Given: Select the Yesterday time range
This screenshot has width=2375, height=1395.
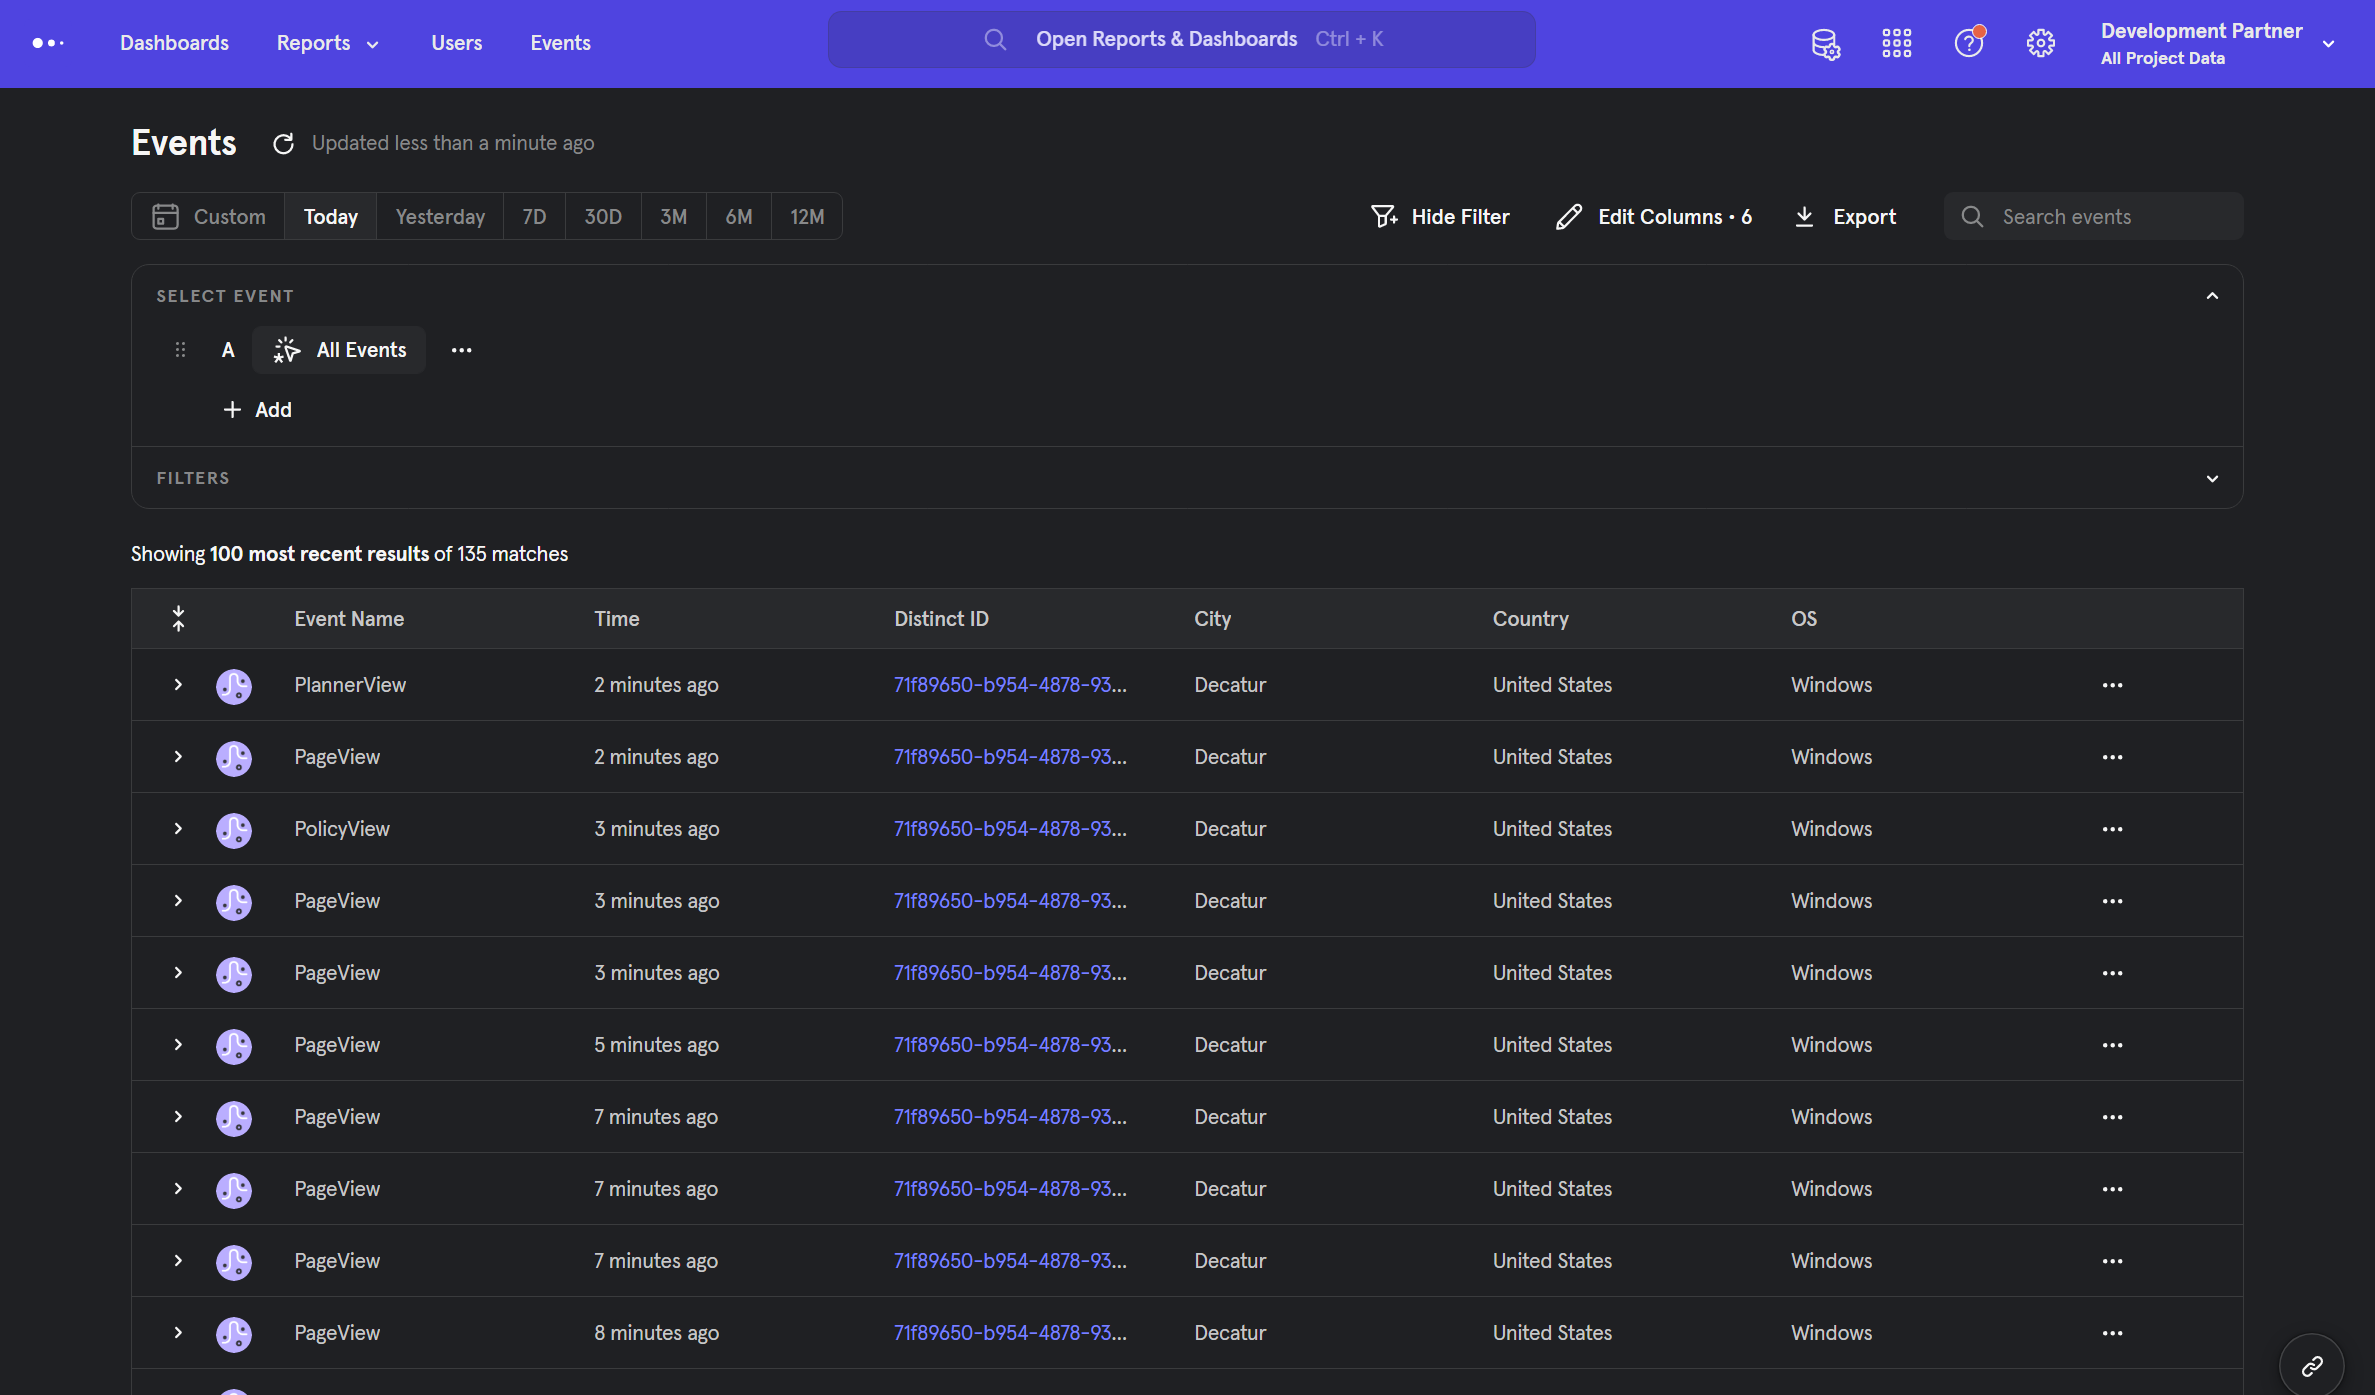Looking at the screenshot, I should point(440,217).
